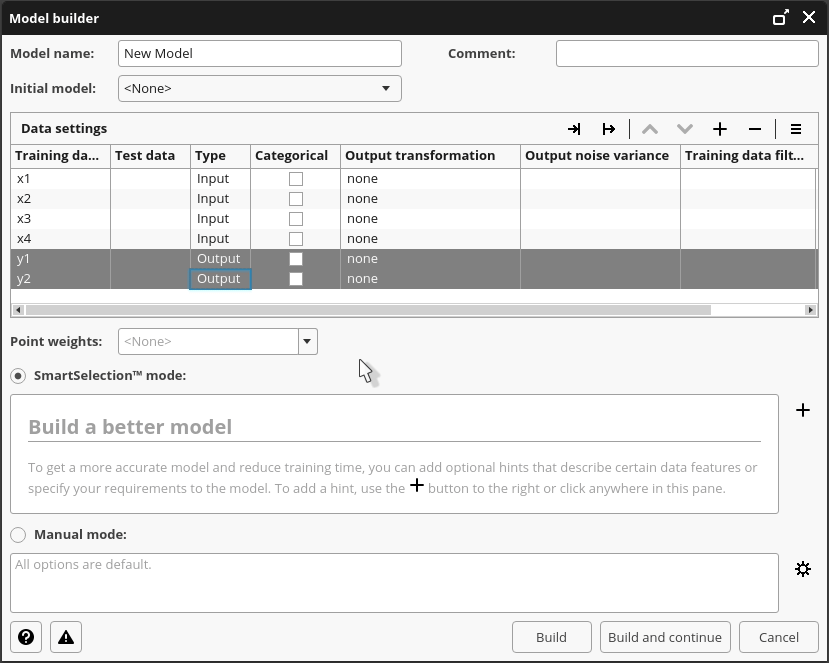Toggle Categorical checkbox for x3
The image size is (829, 663).
pyautogui.click(x=296, y=219)
